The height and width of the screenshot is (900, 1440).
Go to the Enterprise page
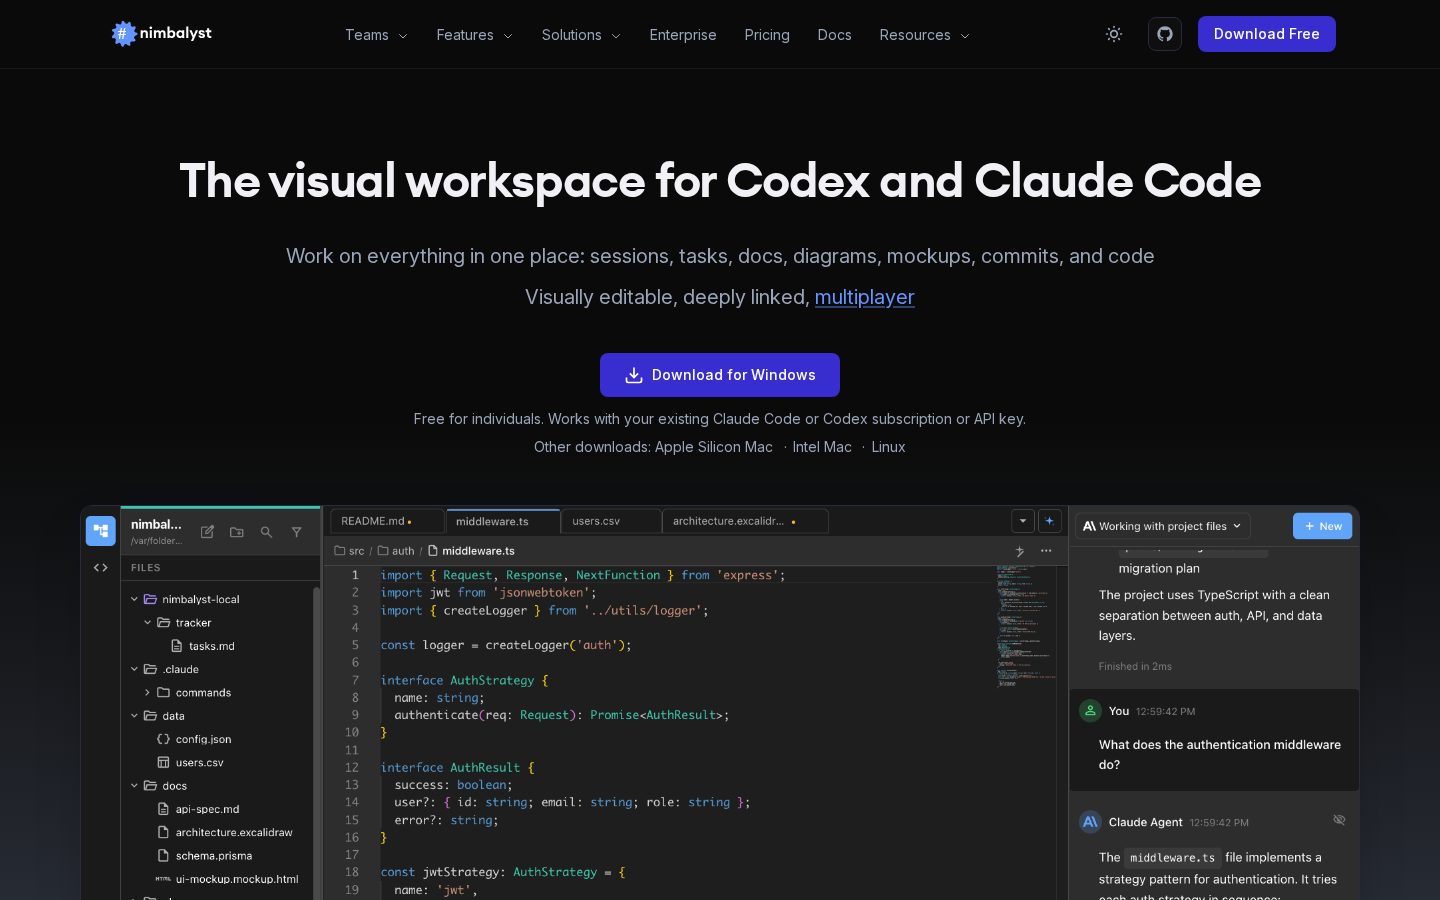pyautogui.click(x=683, y=35)
